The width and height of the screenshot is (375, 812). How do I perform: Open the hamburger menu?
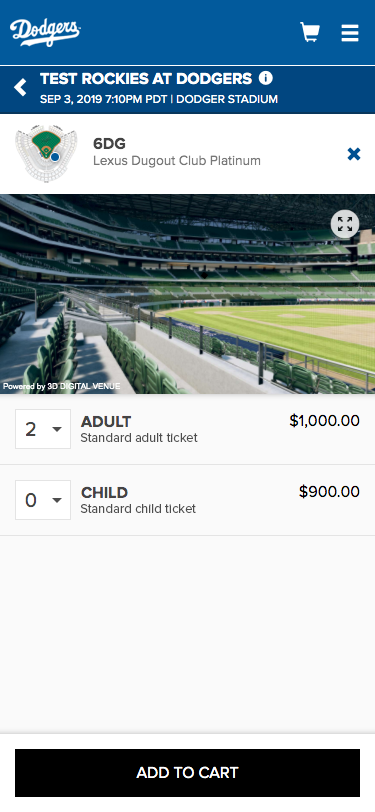tap(350, 33)
